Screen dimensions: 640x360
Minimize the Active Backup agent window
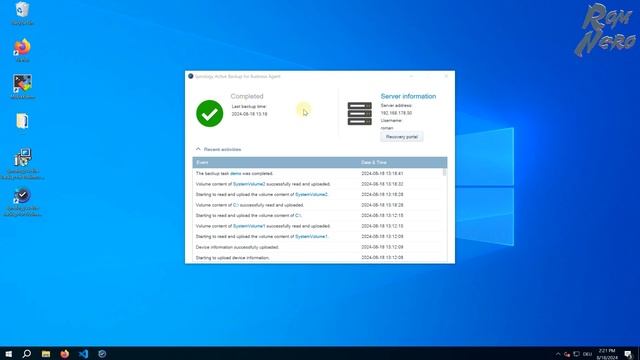coord(411,76)
